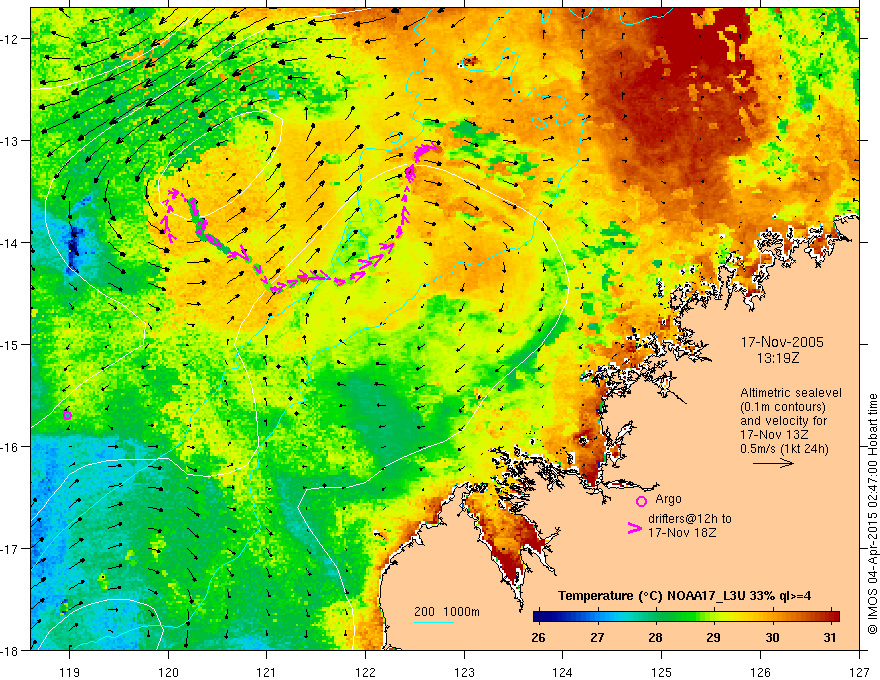Click the cyan 200 1000m isobath legend line

434,622
